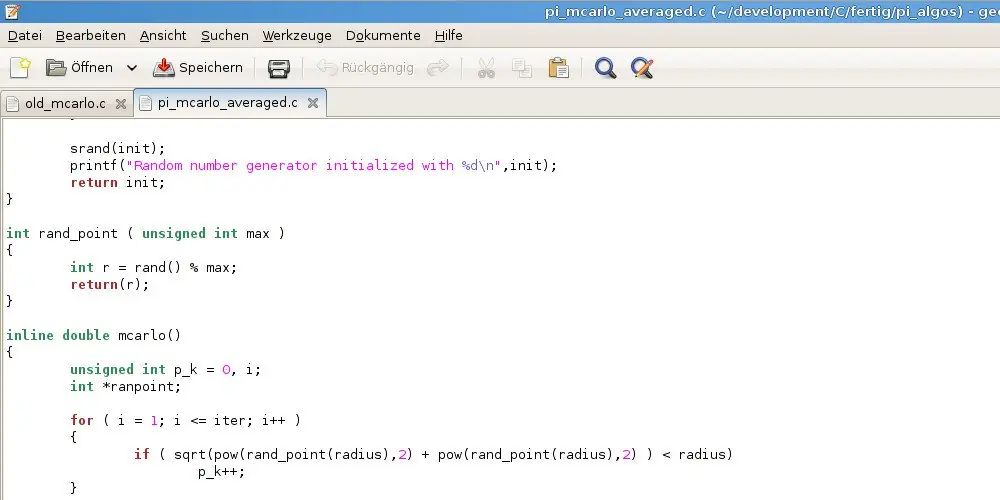Open the Hilfe menu

coord(448,36)
